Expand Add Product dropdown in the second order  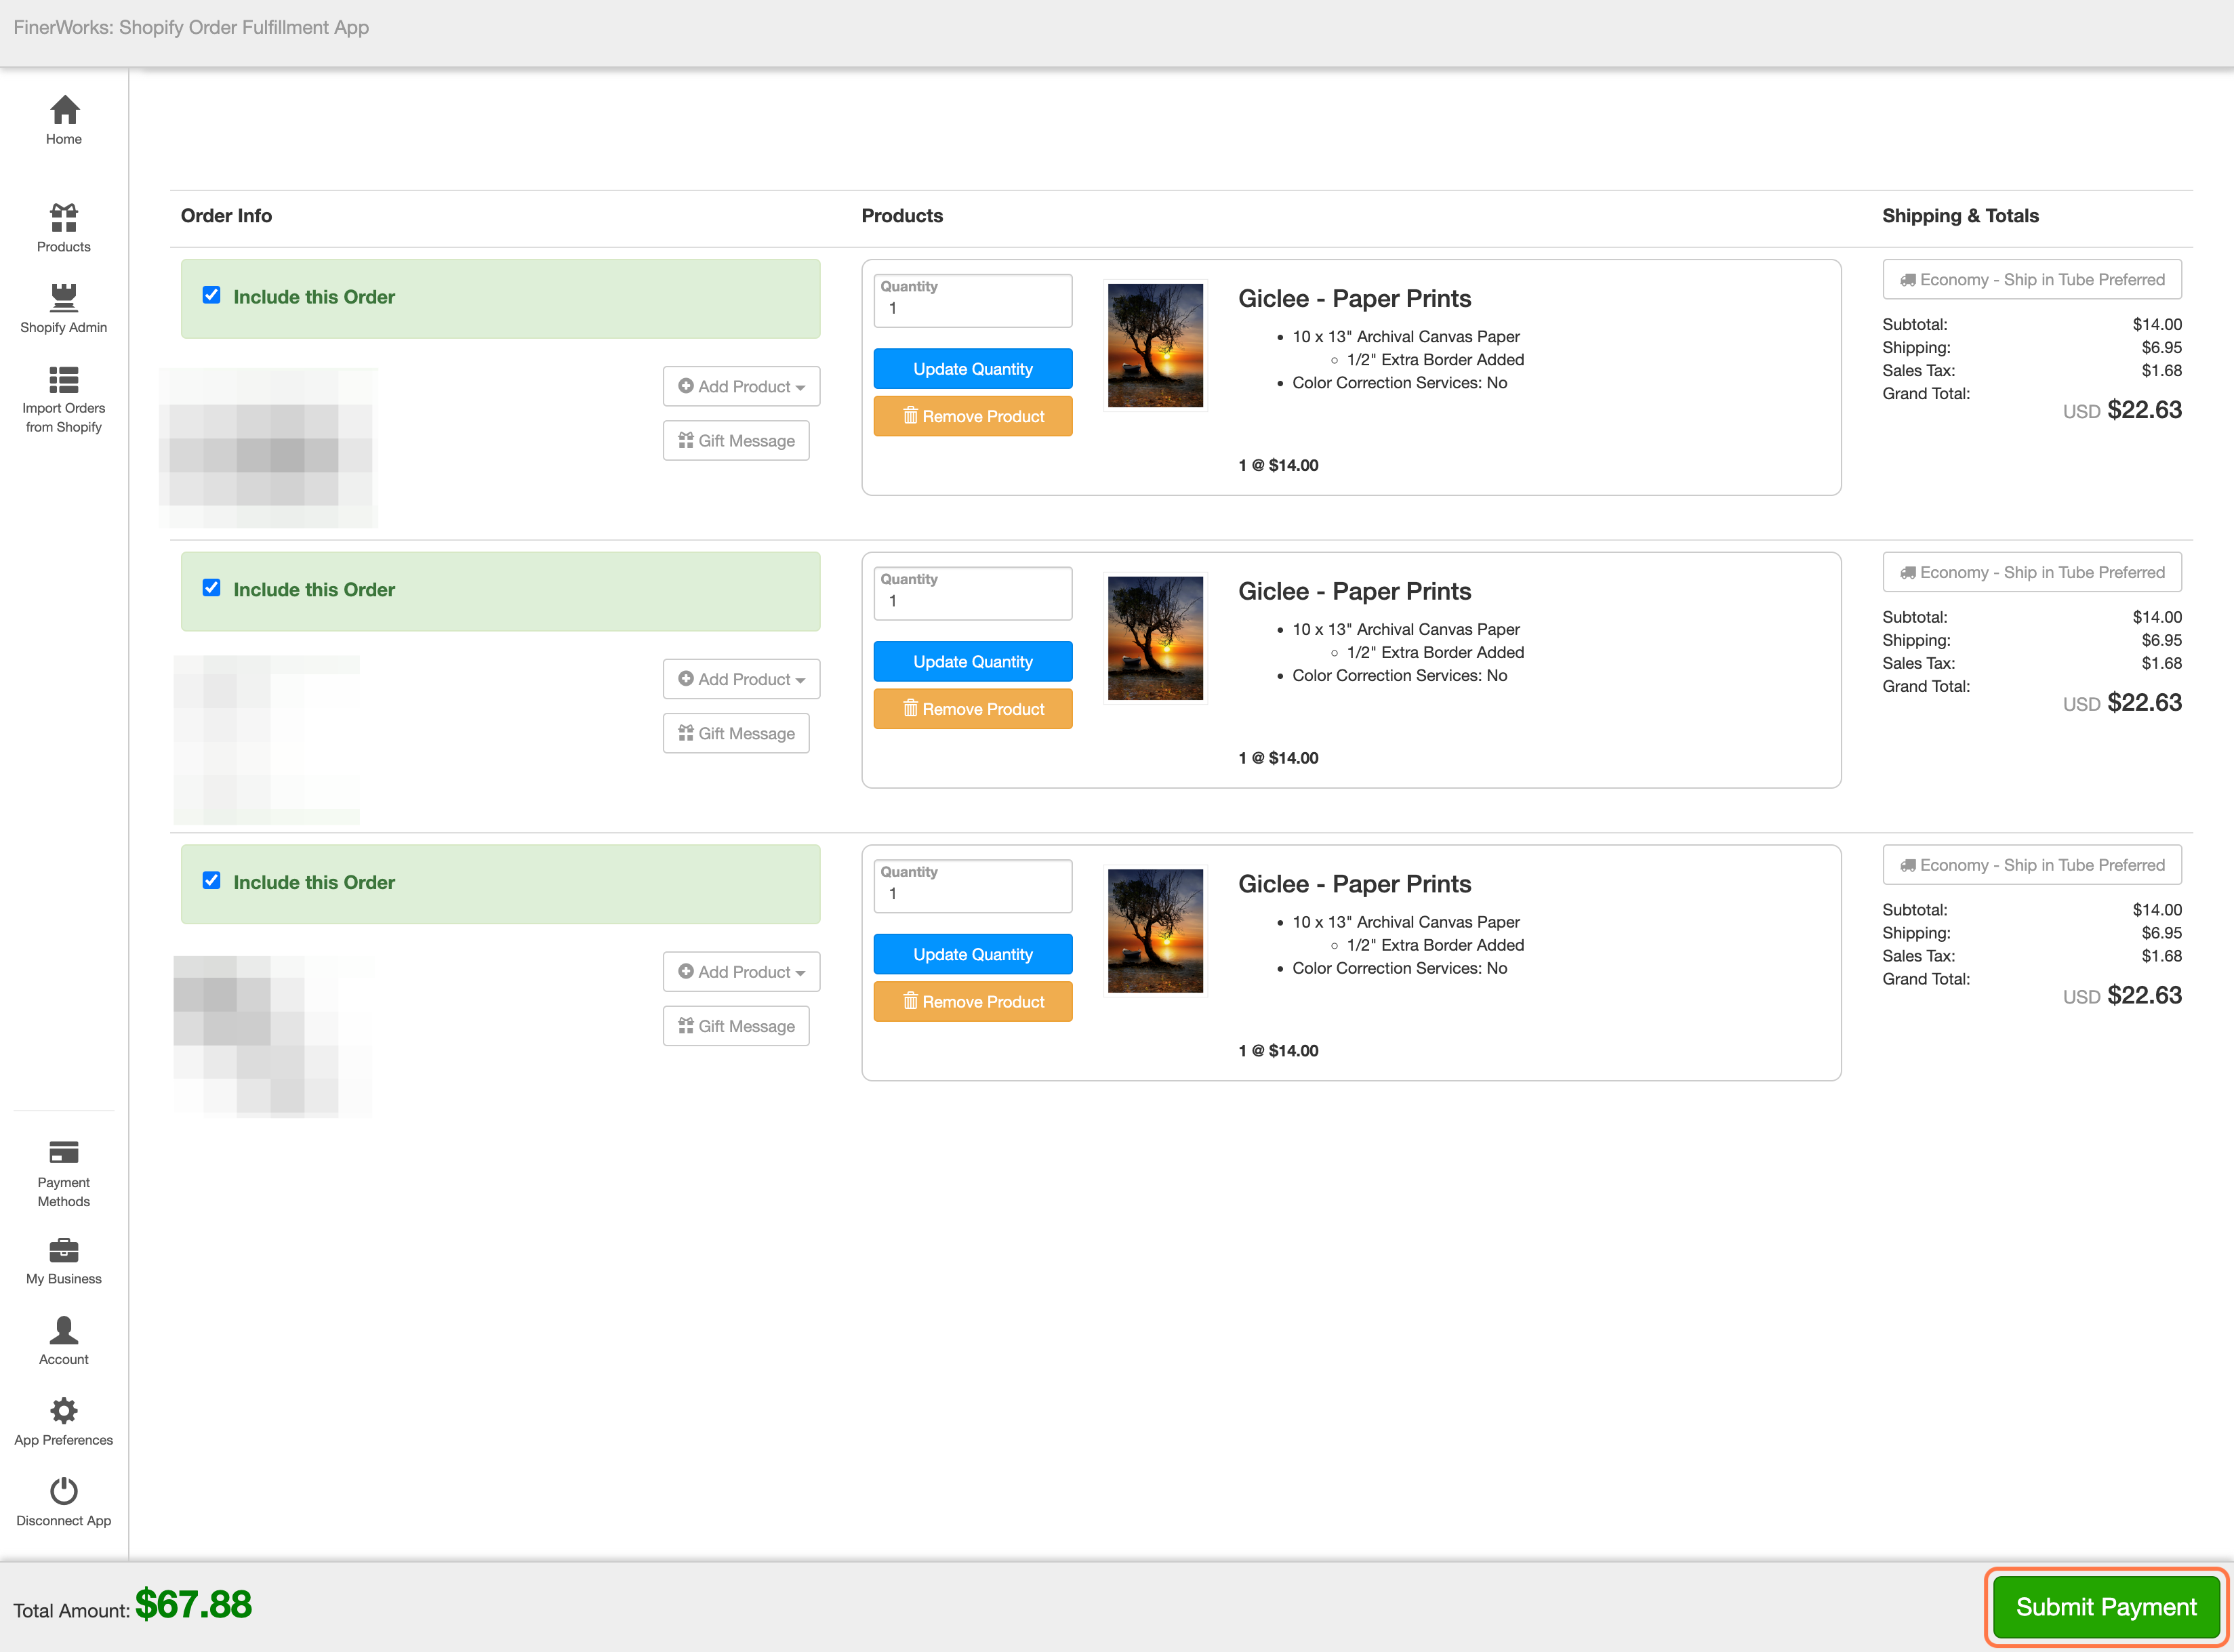(741, 679)
